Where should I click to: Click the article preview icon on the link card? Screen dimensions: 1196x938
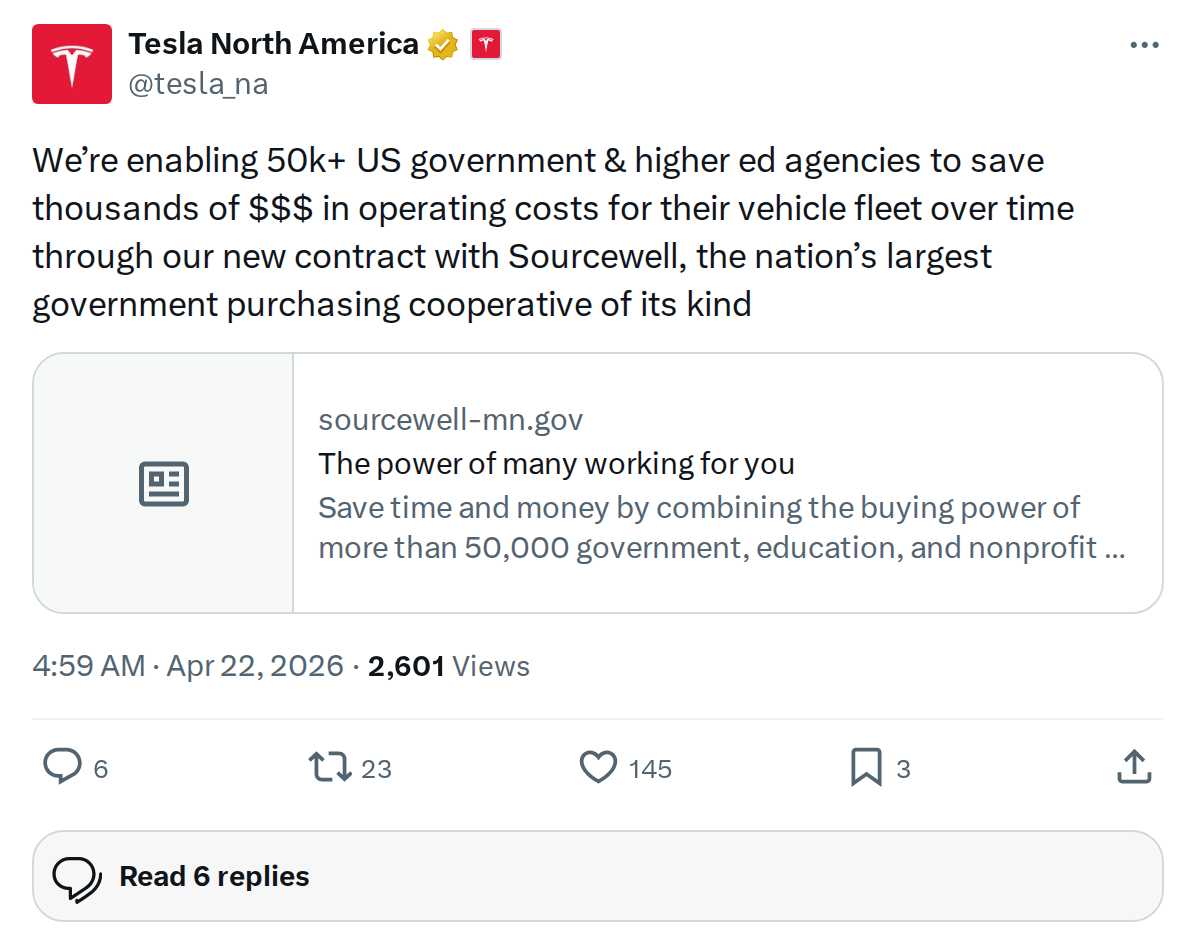(x=163, y=482)
